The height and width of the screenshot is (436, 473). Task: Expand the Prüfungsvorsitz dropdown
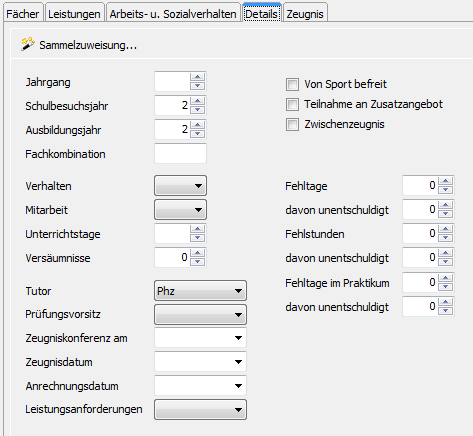200,314
